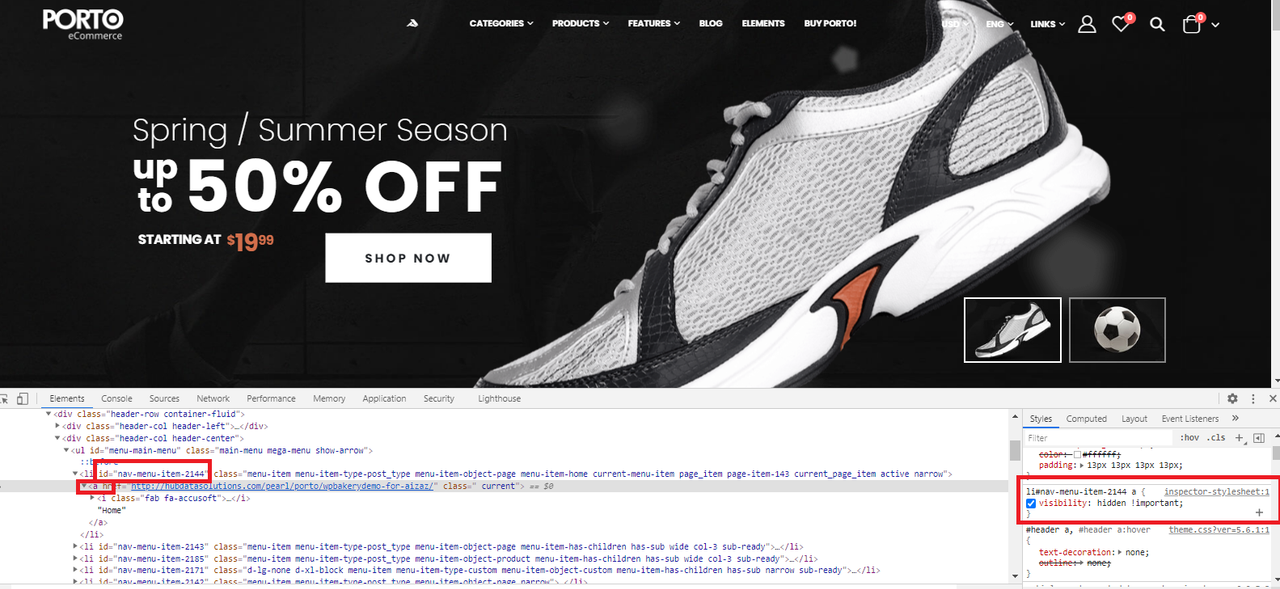Open the inspector-stylesheet:1 source link
1280x589 pixels.
point(1217,491)
